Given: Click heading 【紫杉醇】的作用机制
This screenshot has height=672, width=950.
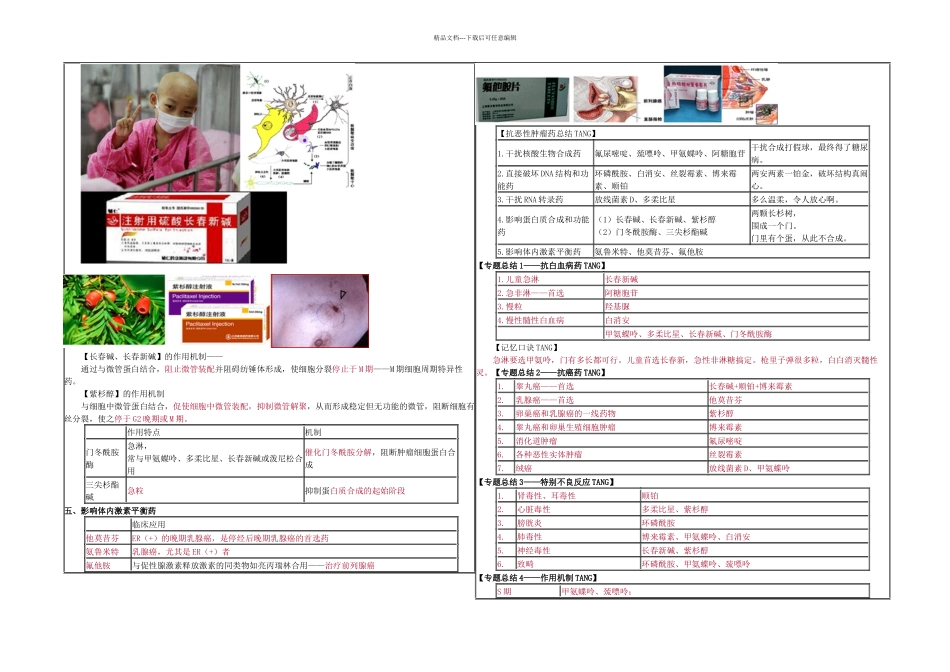Looking at the screenshot, I should pyautogui.click(x=123, y=393).
